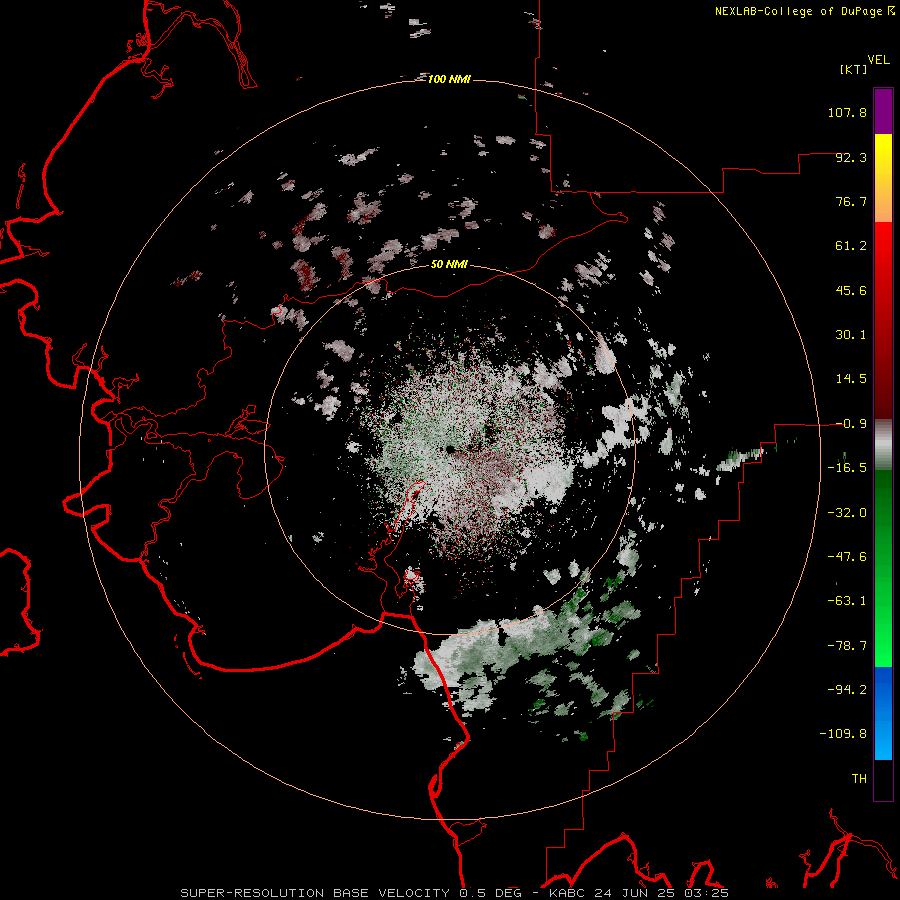Click the -63.1 velocity scale value
Screen dimensions: 900x900
point(847,601)
